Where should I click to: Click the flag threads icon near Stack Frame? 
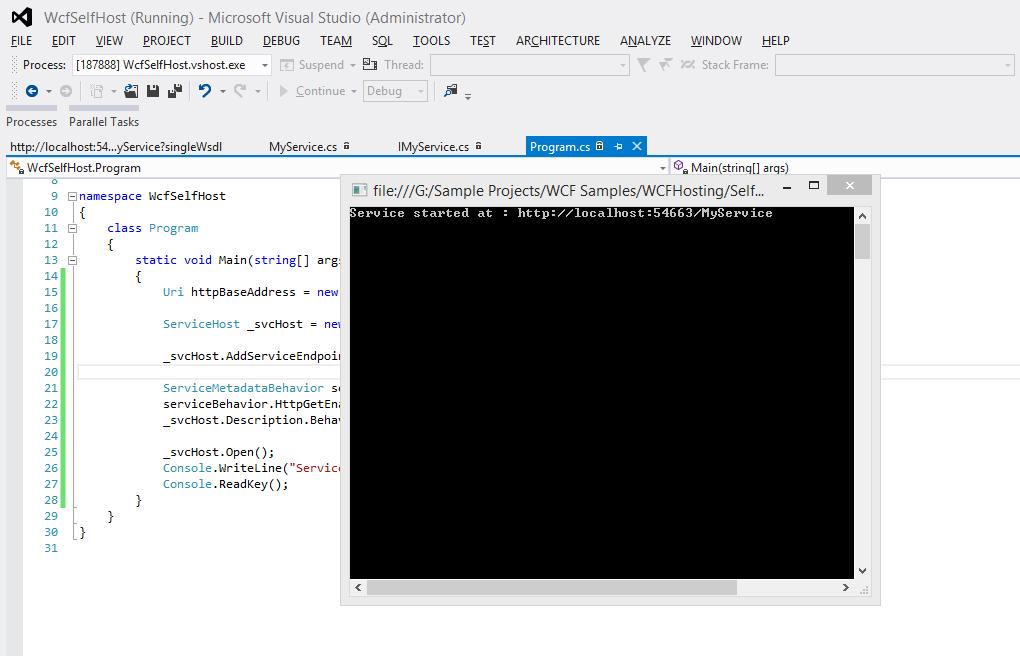(x=665, y=64)
